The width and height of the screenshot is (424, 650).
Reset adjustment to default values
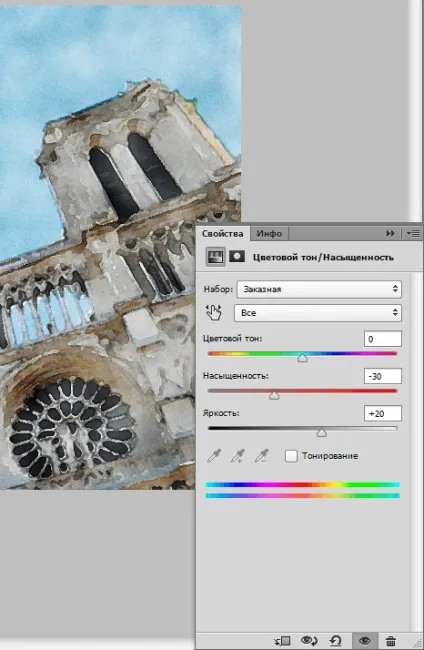335,641
